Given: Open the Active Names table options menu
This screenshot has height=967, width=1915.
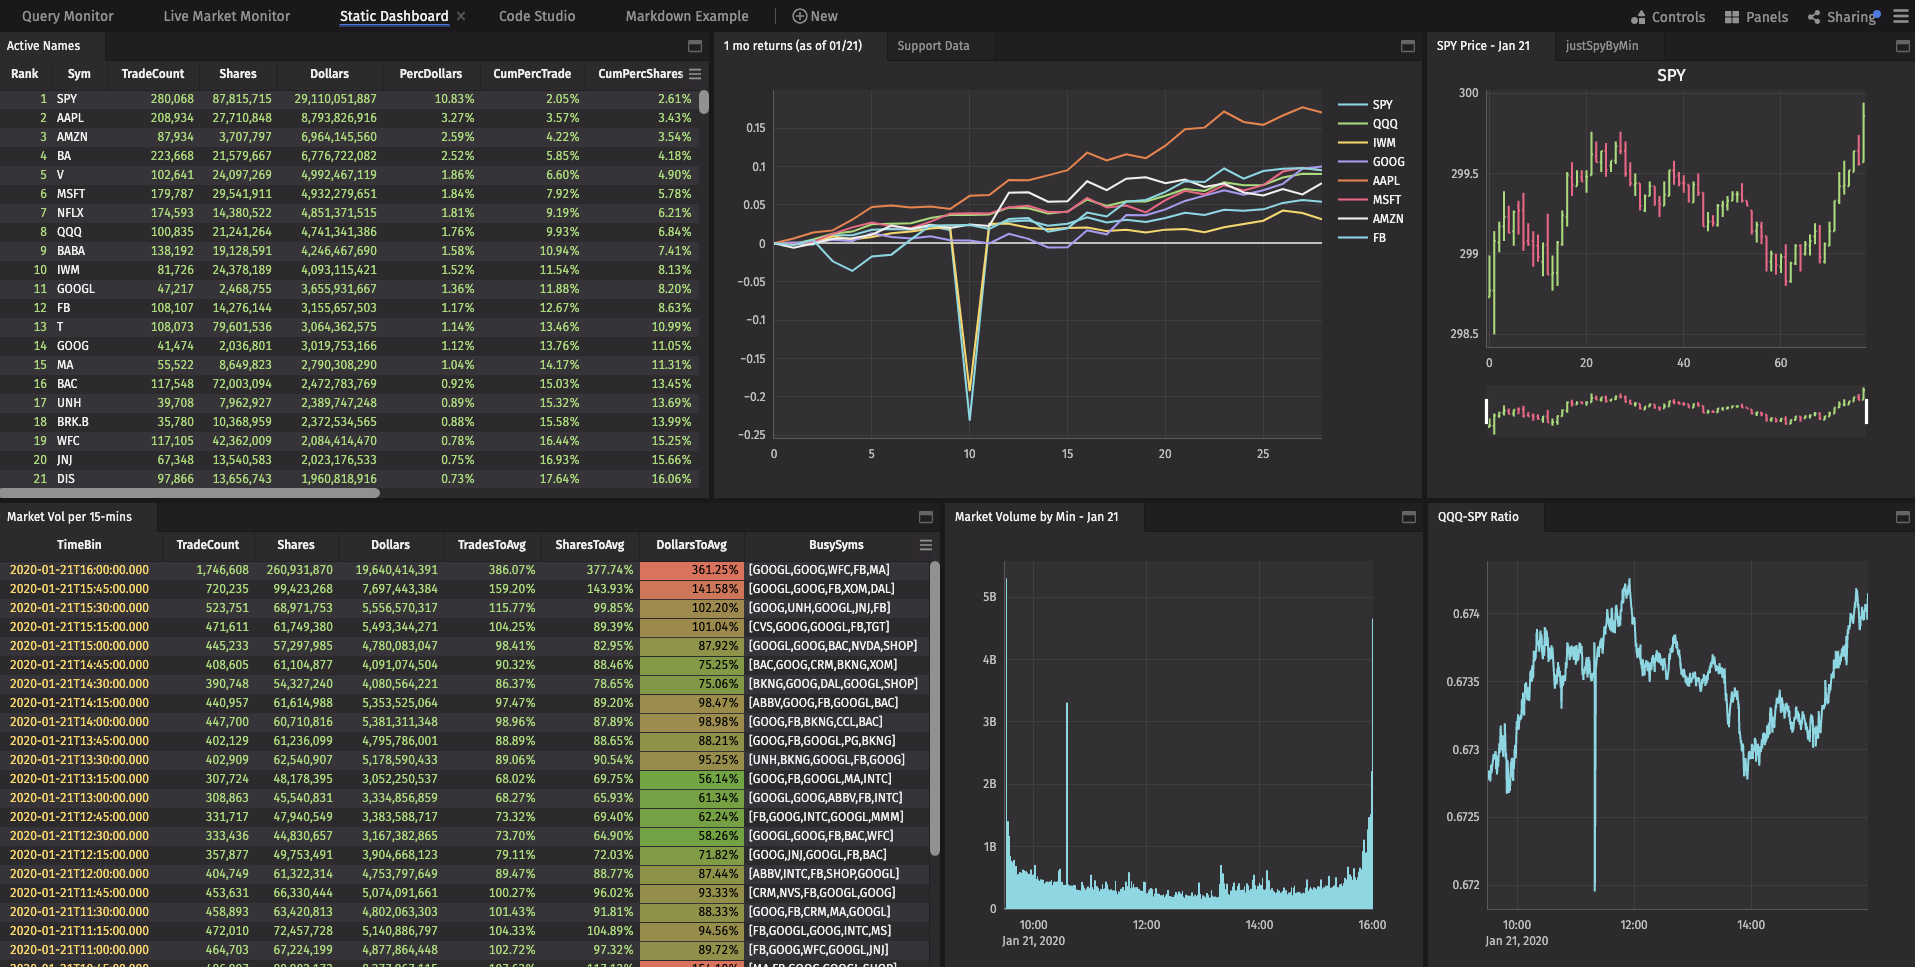Looking at the screenshot, I should pyautogui.click(x=695, y=74).
